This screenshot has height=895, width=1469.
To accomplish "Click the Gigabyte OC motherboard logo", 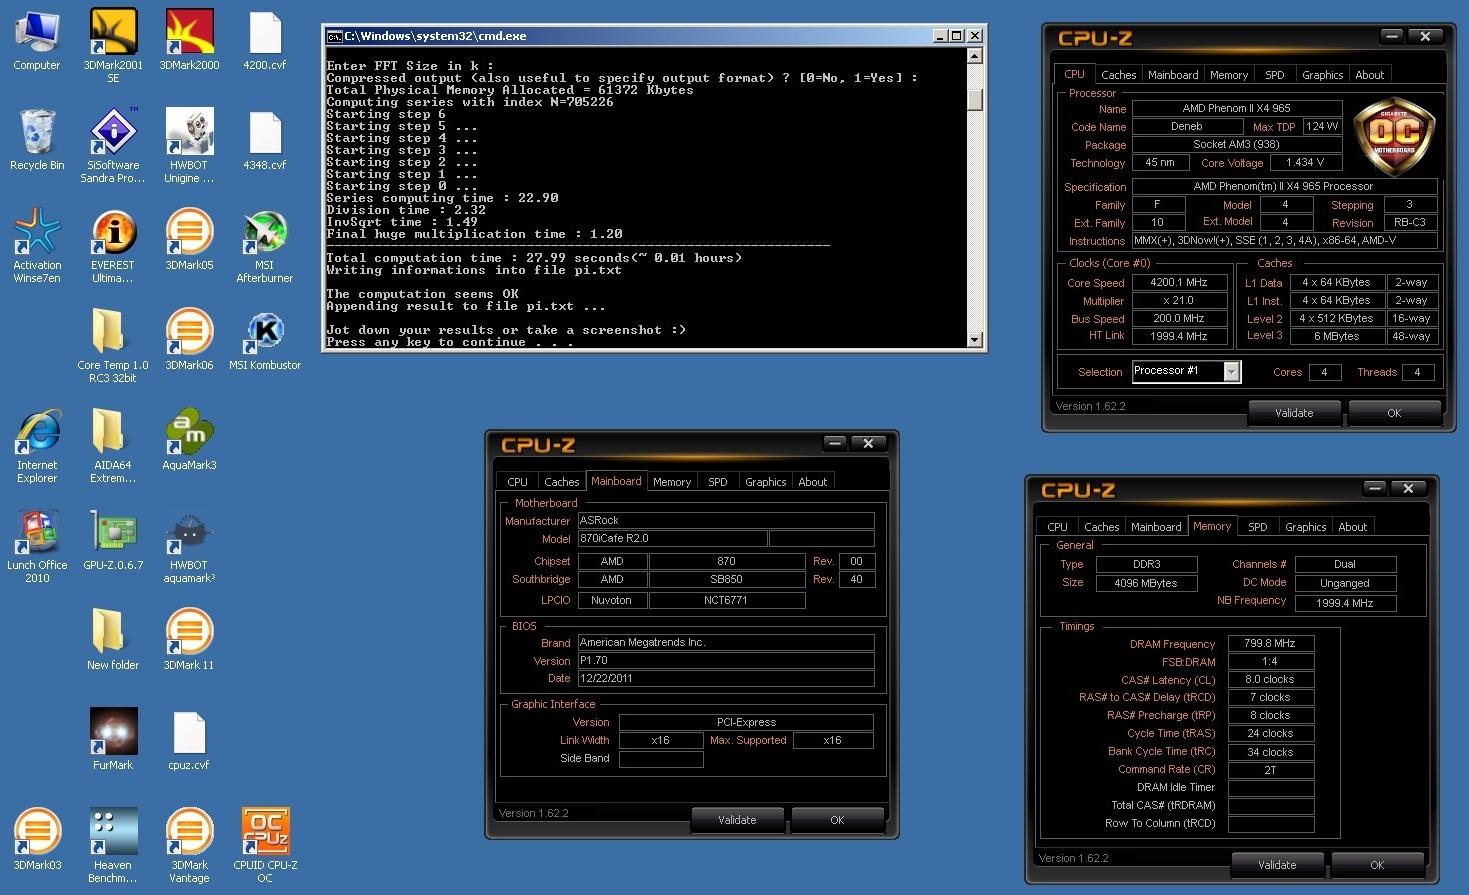I will (1394, 136).
